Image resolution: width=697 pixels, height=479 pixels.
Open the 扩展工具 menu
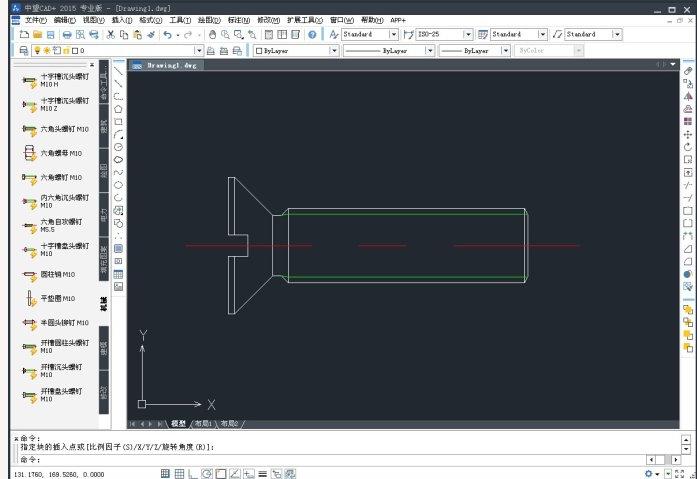(x=305, y=20)
